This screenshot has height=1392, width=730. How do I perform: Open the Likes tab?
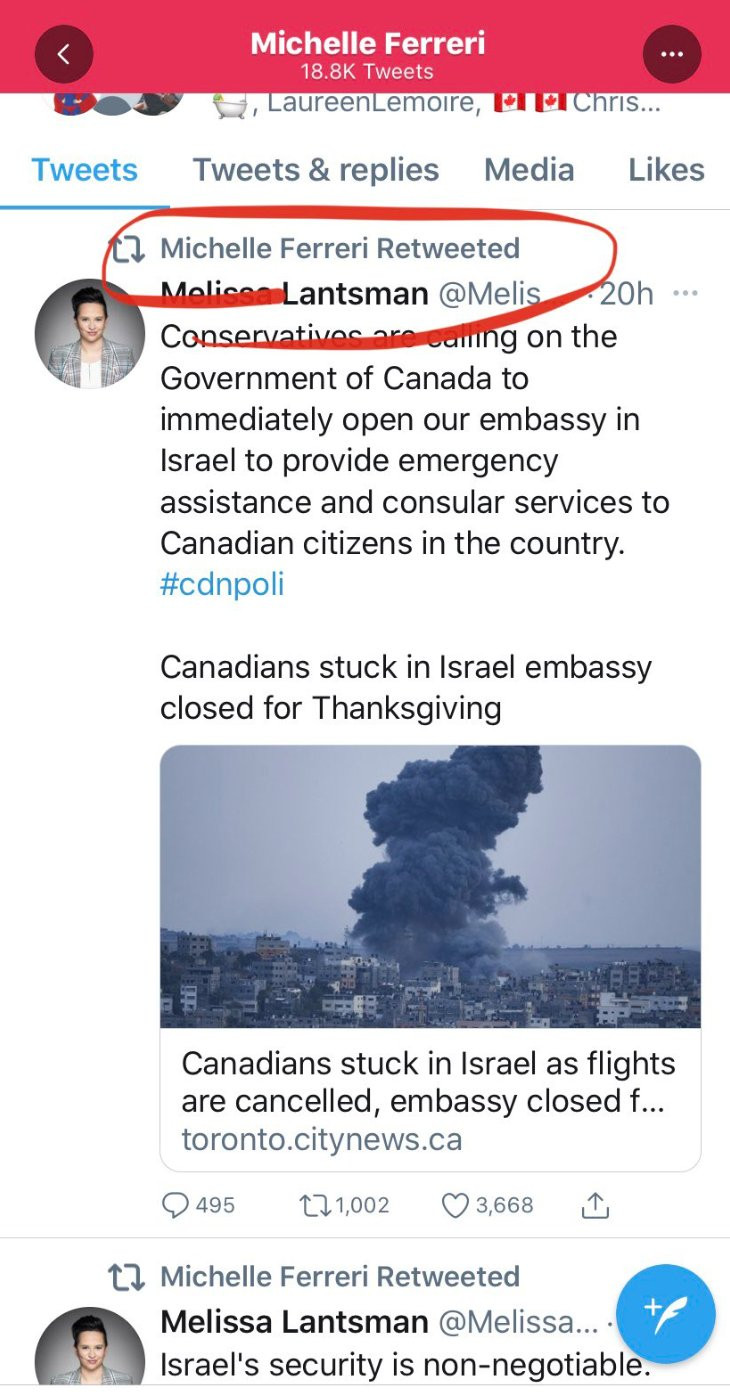(666, 170)
